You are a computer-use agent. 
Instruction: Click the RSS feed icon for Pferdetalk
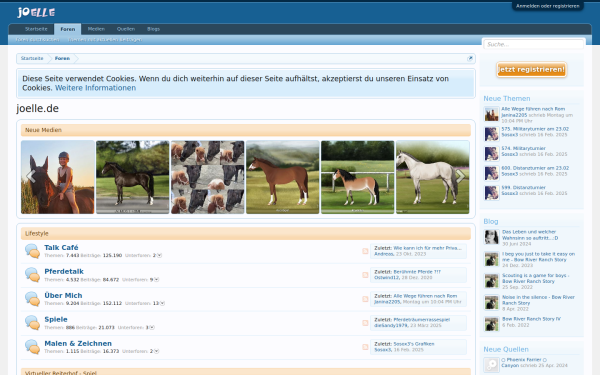click(365, 275)
